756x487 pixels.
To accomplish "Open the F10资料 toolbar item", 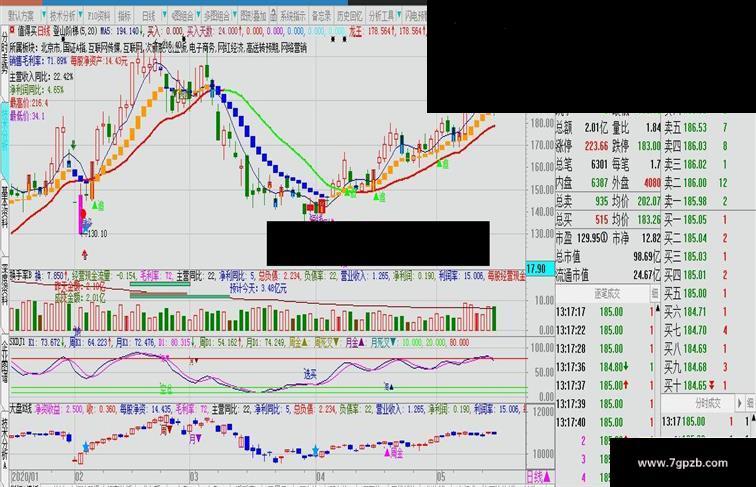I will [99, 15].
